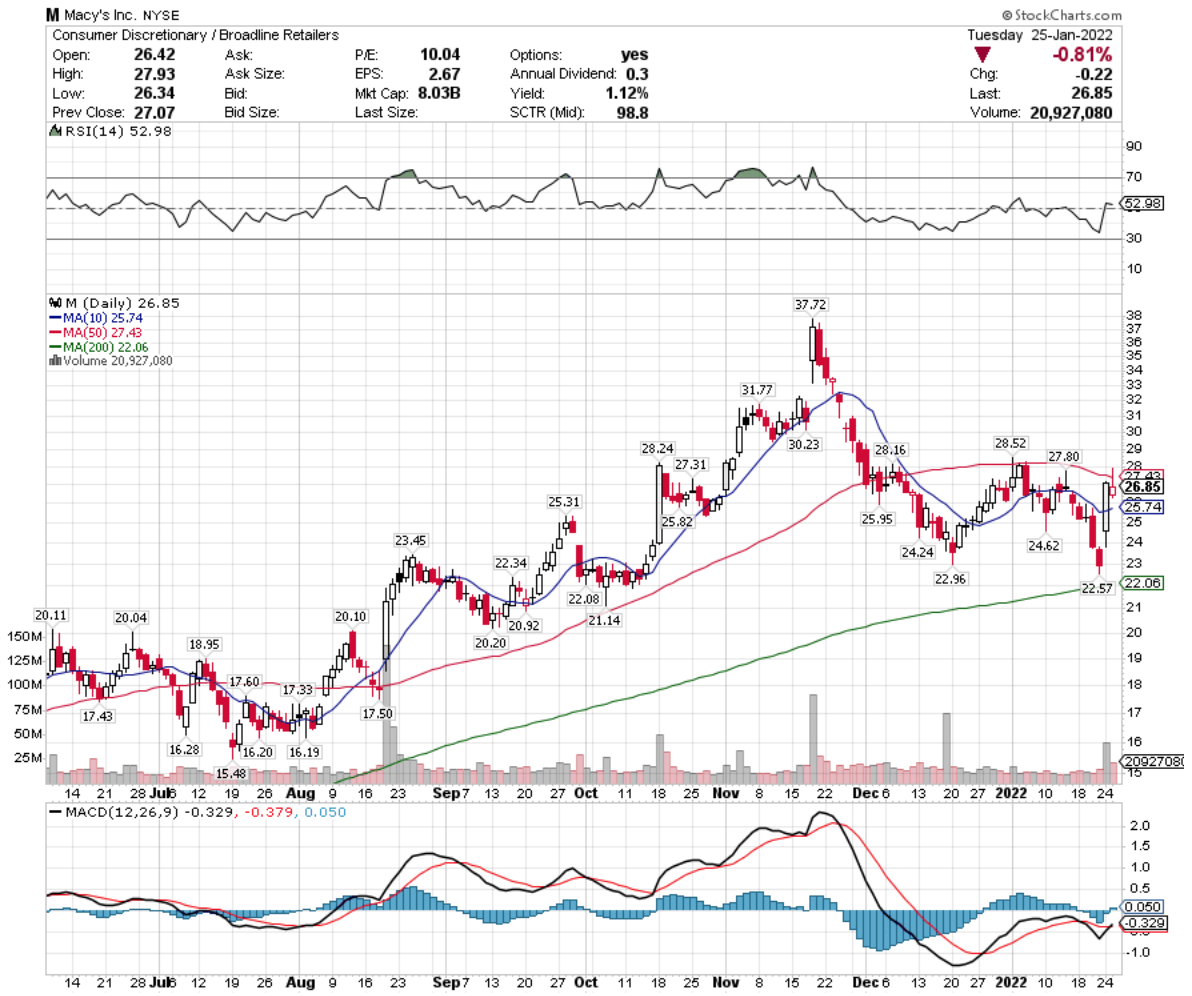Click the -0.329 MACD axis tag

tap(1143, 923)
